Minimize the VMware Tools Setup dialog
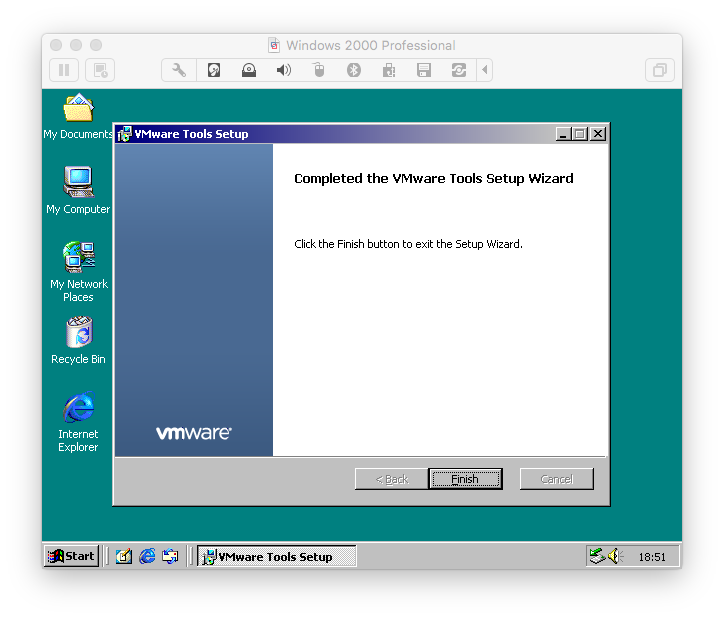The width and height of the screenshot is (724, 619). (x=563, y=134)
